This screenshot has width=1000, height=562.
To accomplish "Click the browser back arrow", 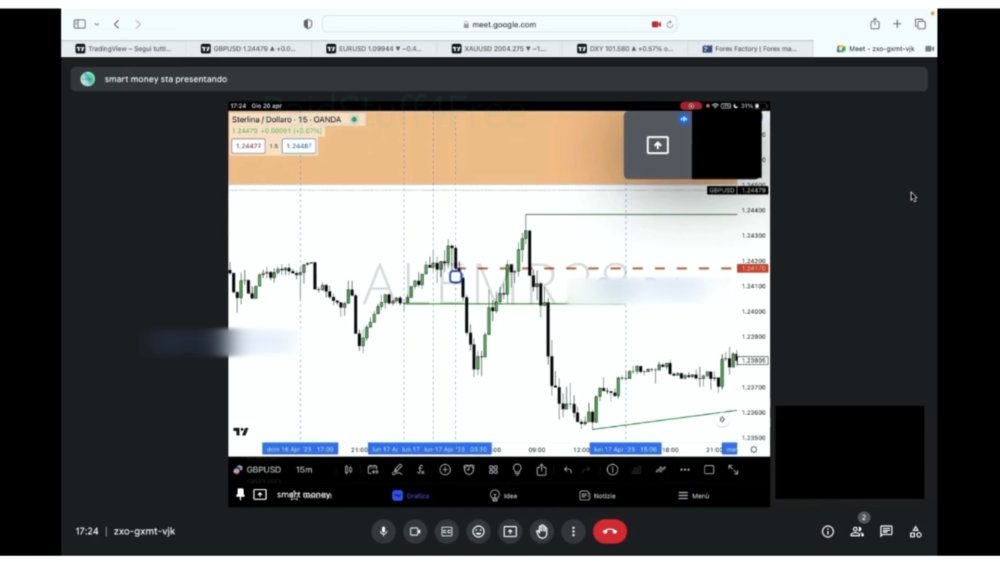I will click(117, 24).
